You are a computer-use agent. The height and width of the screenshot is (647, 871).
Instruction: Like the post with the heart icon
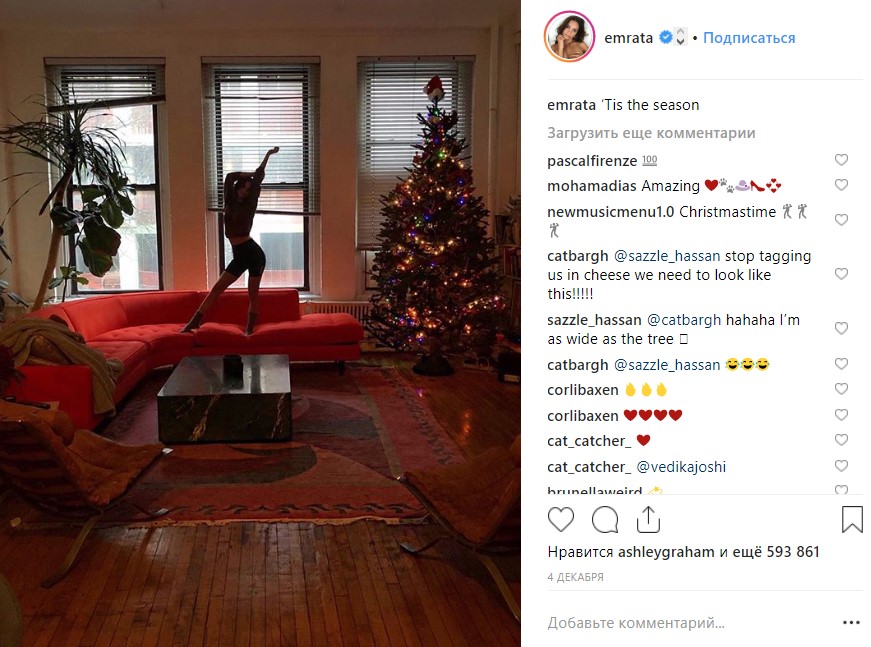point(560,520)
